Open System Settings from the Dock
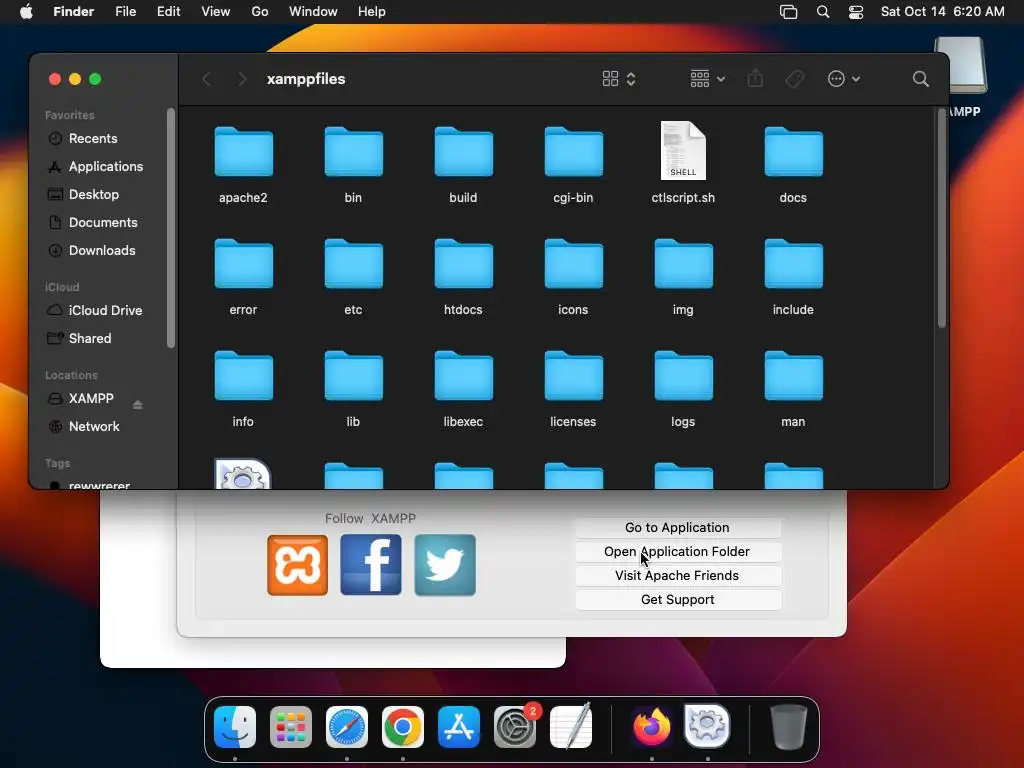 515,727
